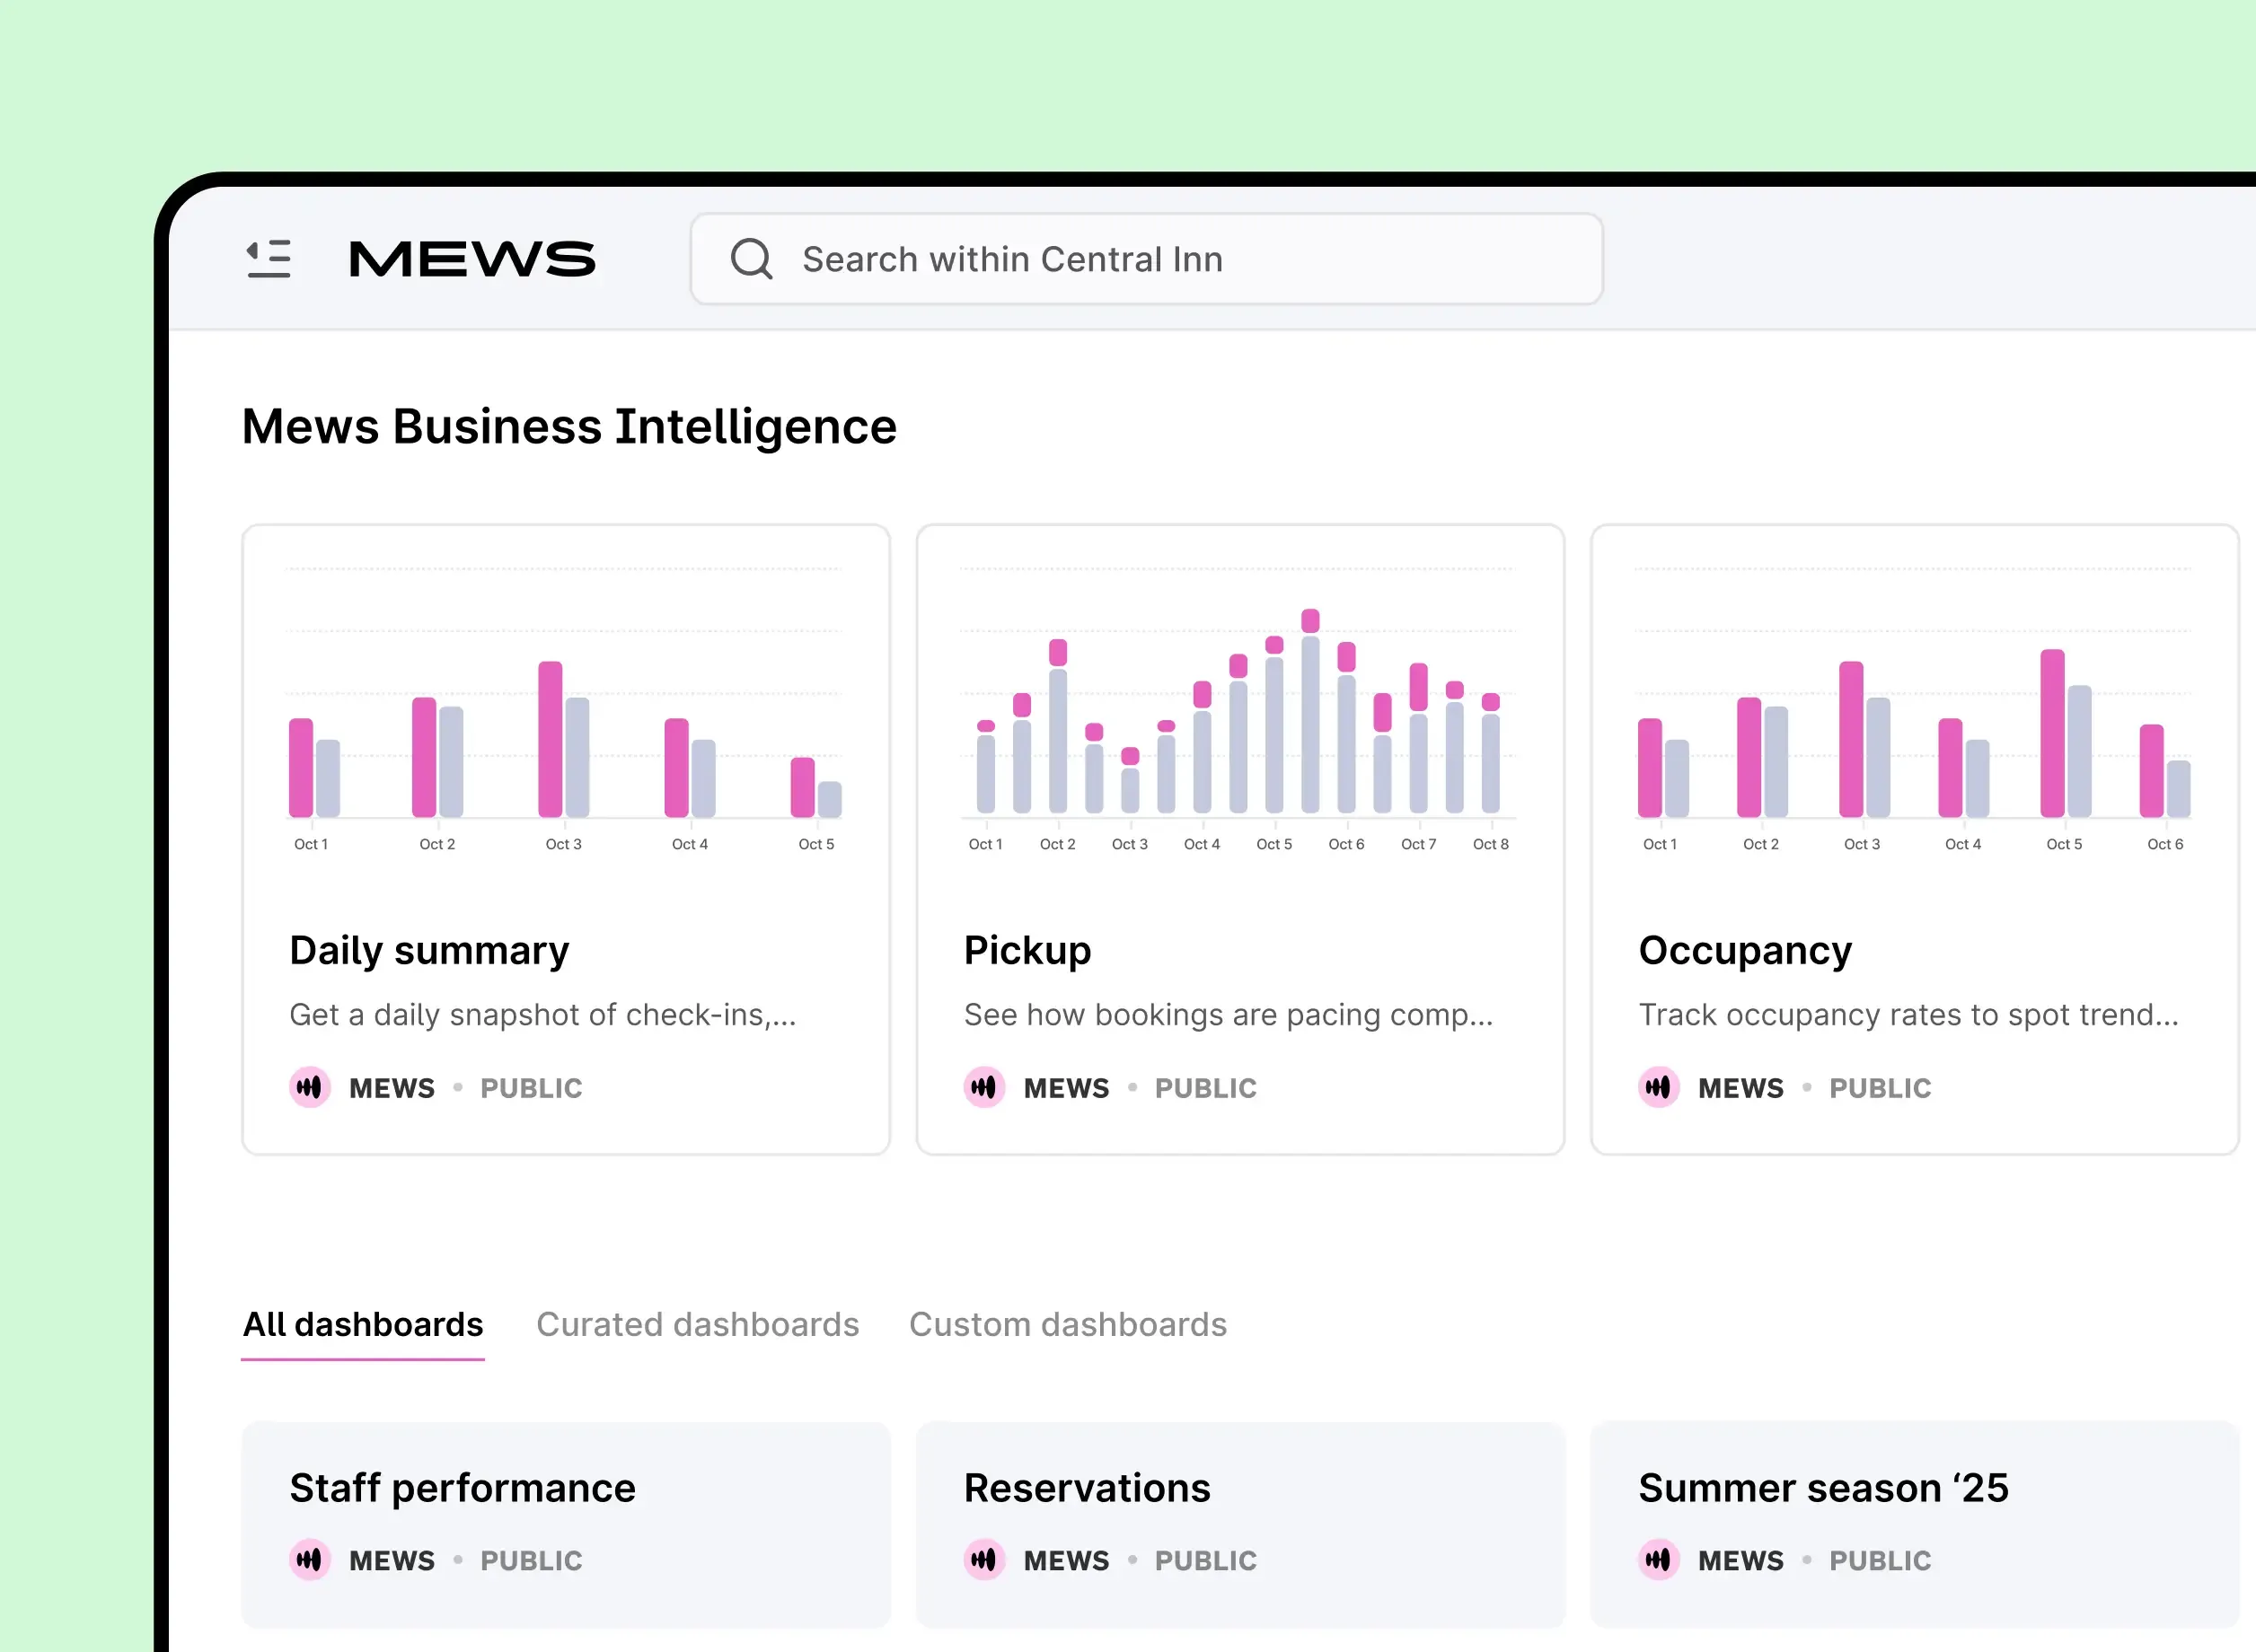Open the Occupancy dashboard
The image size is (2256, 1652).
point(1744,950)
